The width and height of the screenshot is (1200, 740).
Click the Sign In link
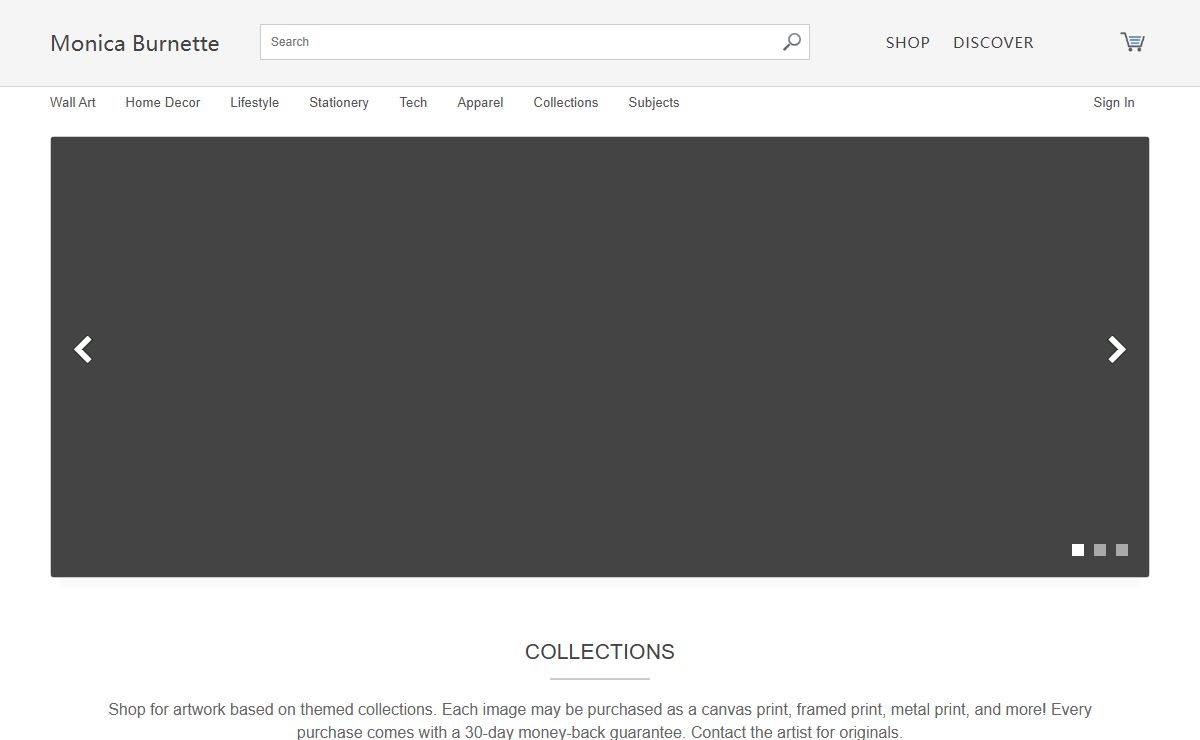[x=1114, y=102]
